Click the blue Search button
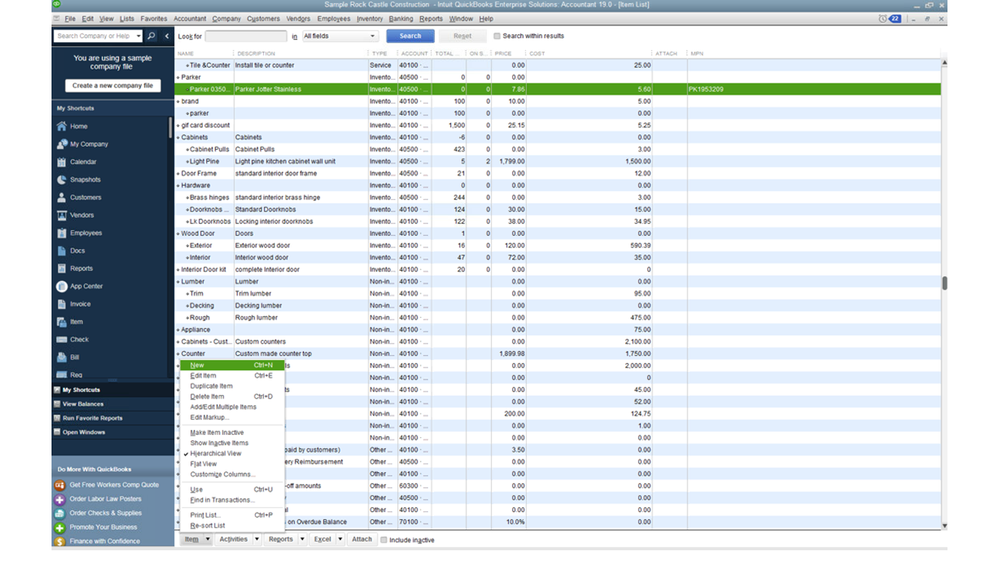 pyautogui.click(x=410, y=36)
